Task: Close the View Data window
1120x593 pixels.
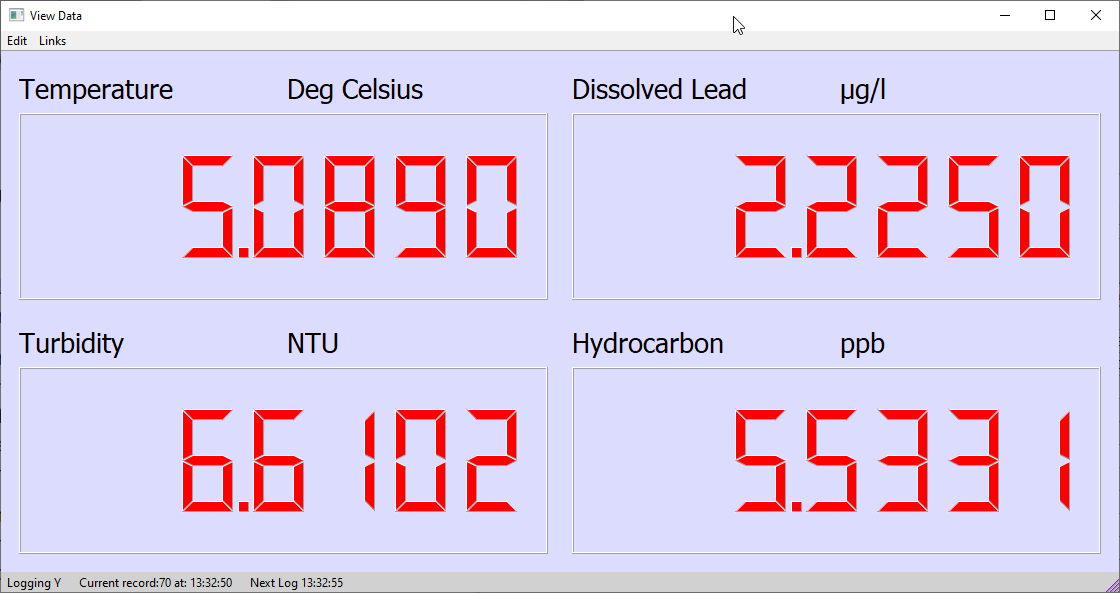Action: pyautogui.click(x=1096, y=15)
